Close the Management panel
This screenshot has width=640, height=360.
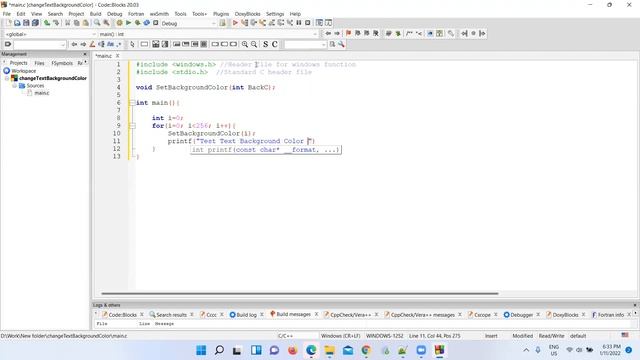pyautogui.click(x=85, y=54)
